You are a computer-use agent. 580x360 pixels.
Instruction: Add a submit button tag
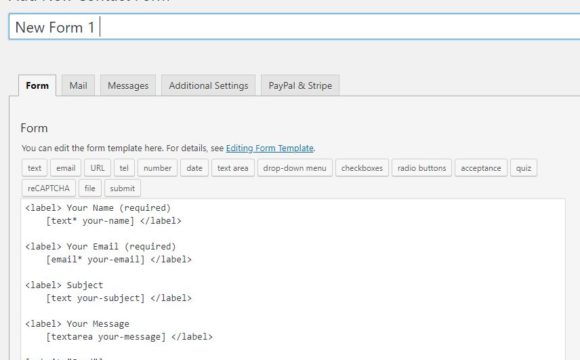122,188
